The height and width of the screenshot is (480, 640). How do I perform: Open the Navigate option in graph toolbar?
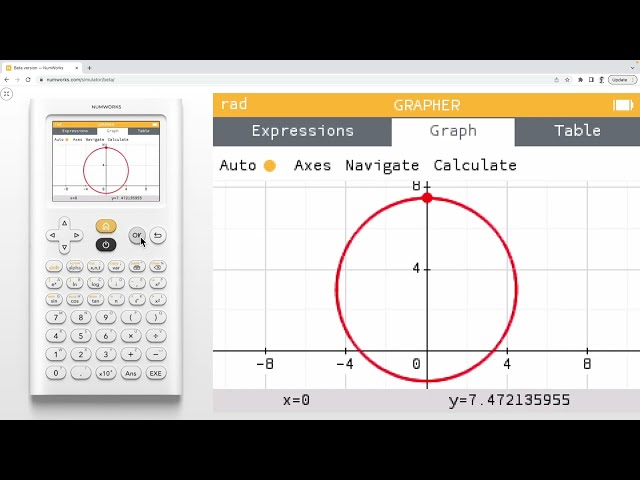[x=382, y=165]
